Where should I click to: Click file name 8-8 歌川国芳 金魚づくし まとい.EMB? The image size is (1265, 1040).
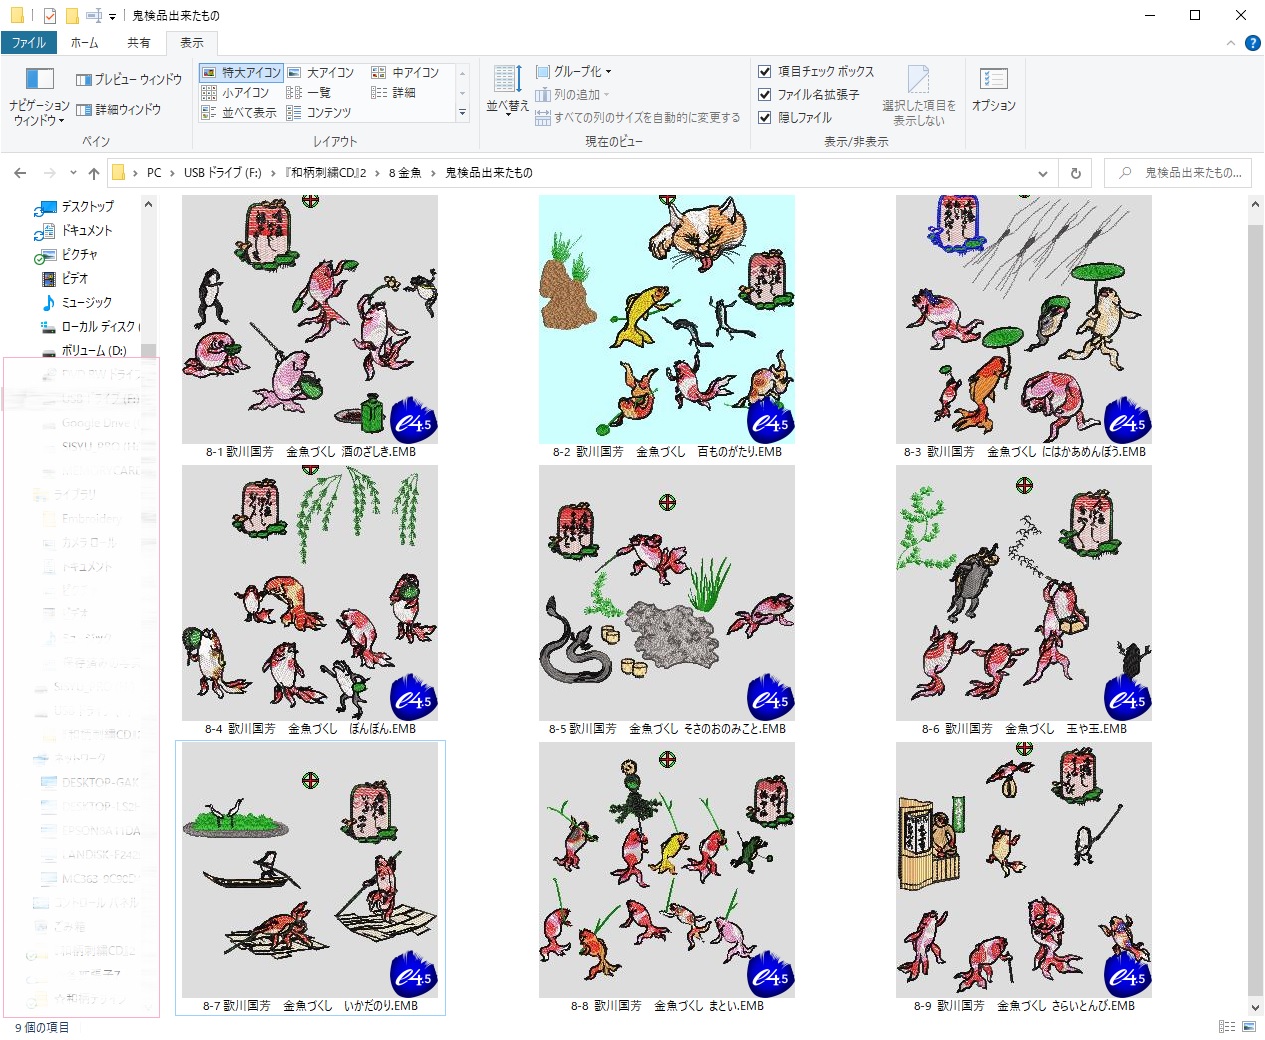click(667, 1006)
